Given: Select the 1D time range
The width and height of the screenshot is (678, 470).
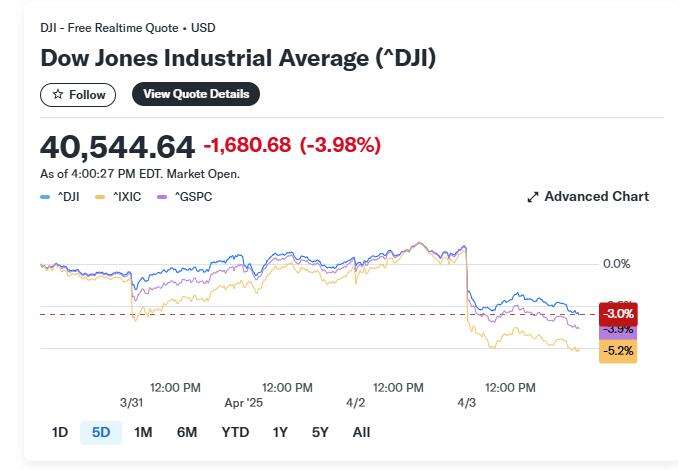Looking at the screenshot, I should point(60,432).
